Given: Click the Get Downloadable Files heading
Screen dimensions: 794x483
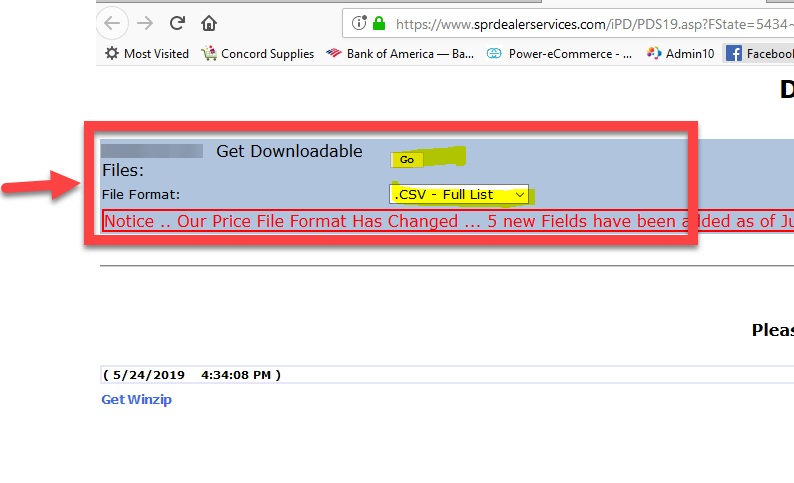Looking at the screenshot, I should 288,152.
